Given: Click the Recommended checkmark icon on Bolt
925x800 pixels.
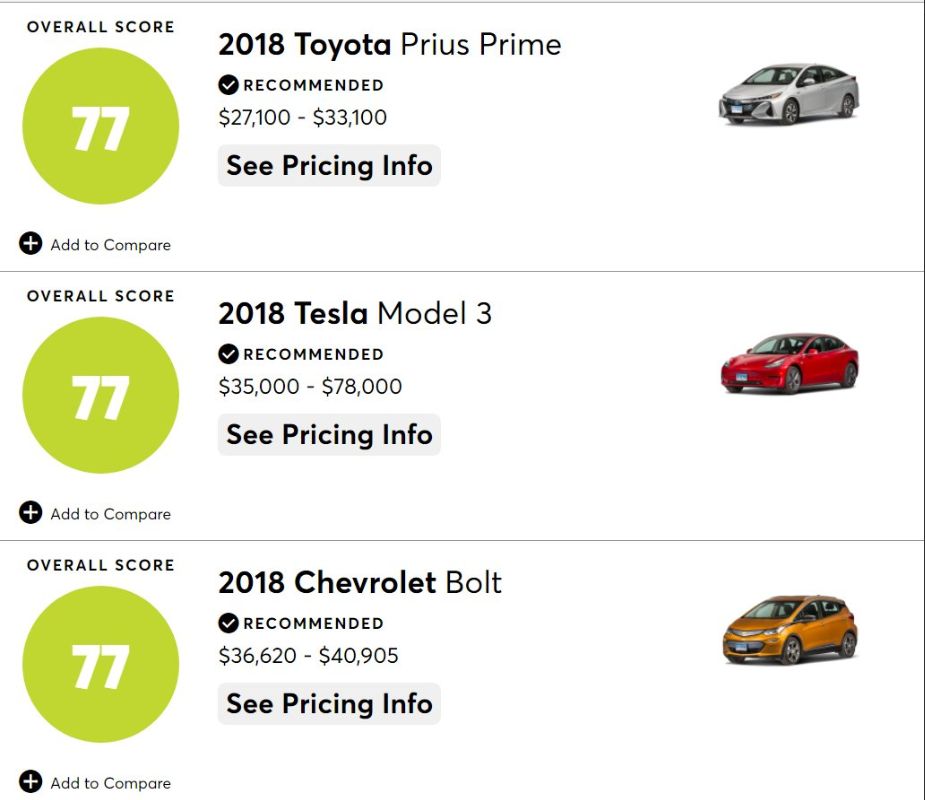Looking at the screenshot, I should [228, 622].
